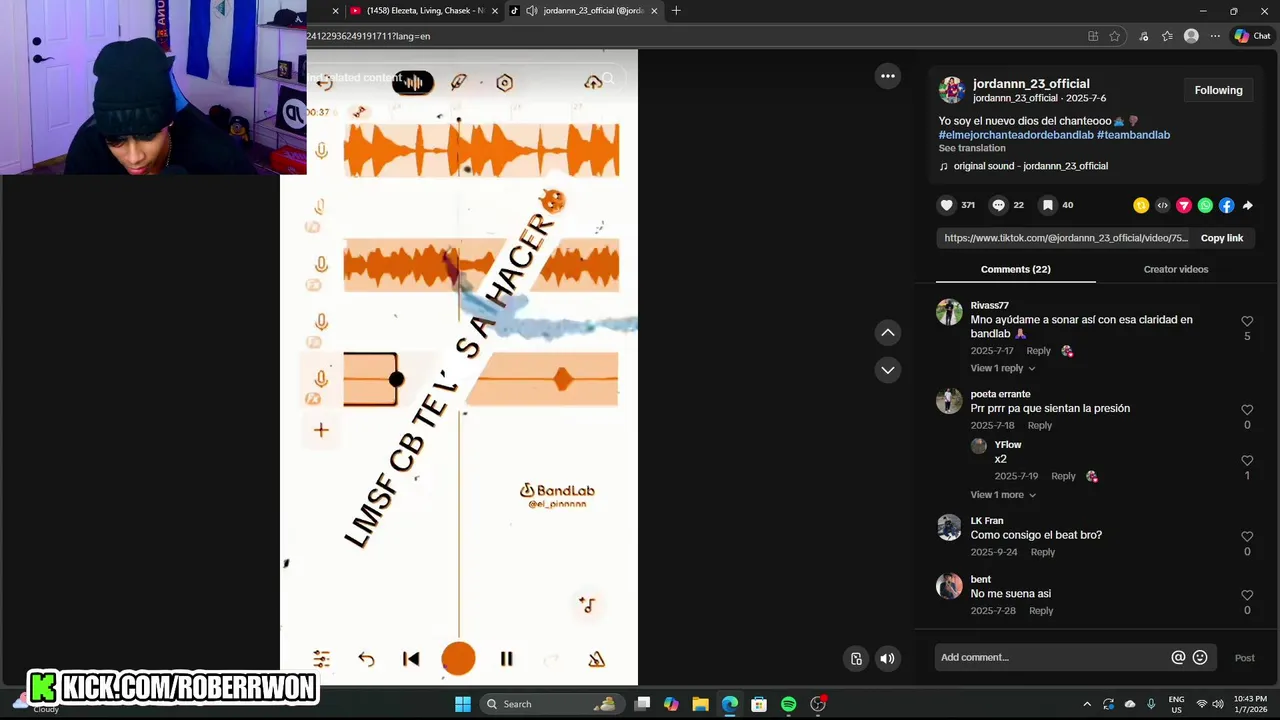Click the browser address bar URL
Image resolution: width=1280 pixels, height=720 pixels.
click(x=368, y=36)
